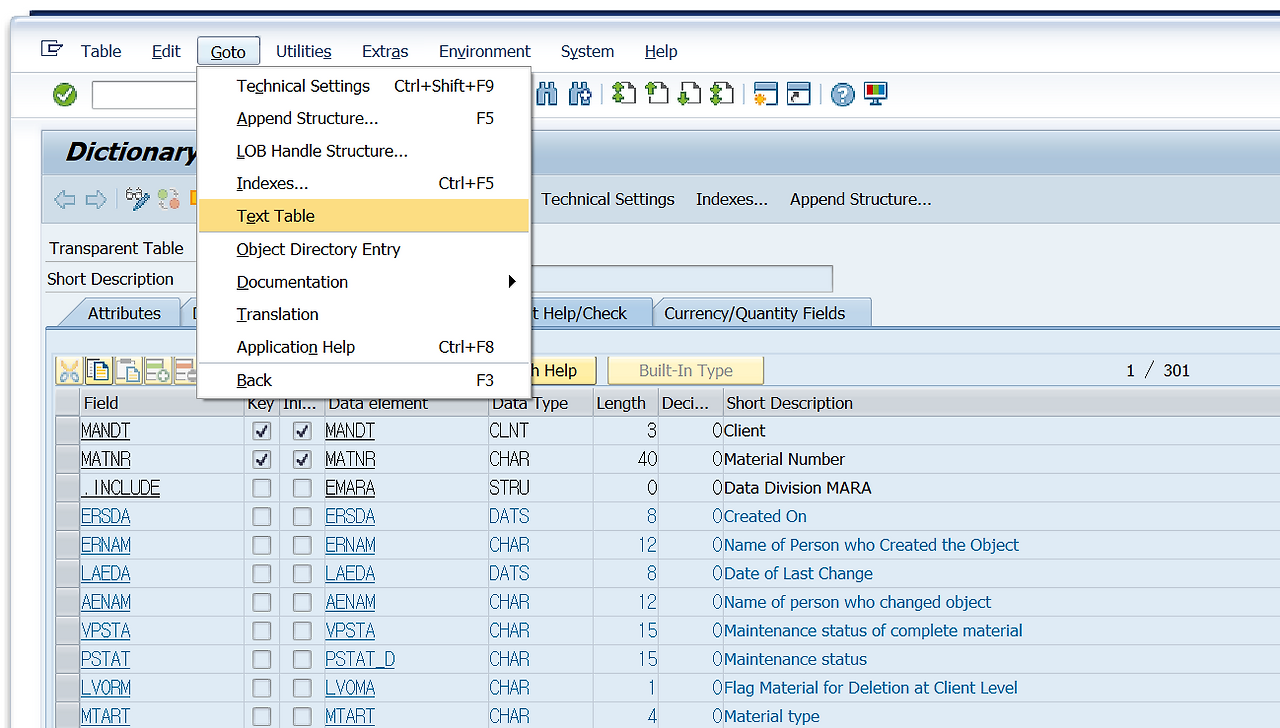Open the Table menu

(101, 51)
